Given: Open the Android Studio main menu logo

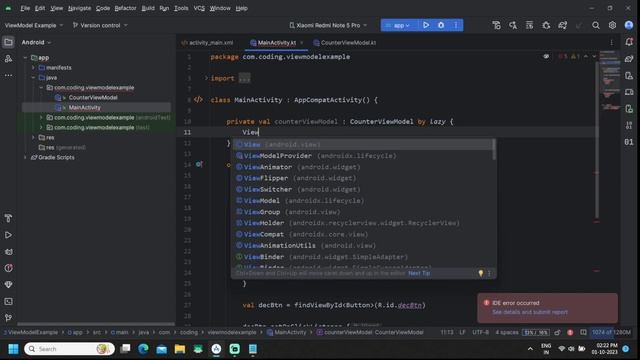Looking at the screenshot, I should [8, 8].
